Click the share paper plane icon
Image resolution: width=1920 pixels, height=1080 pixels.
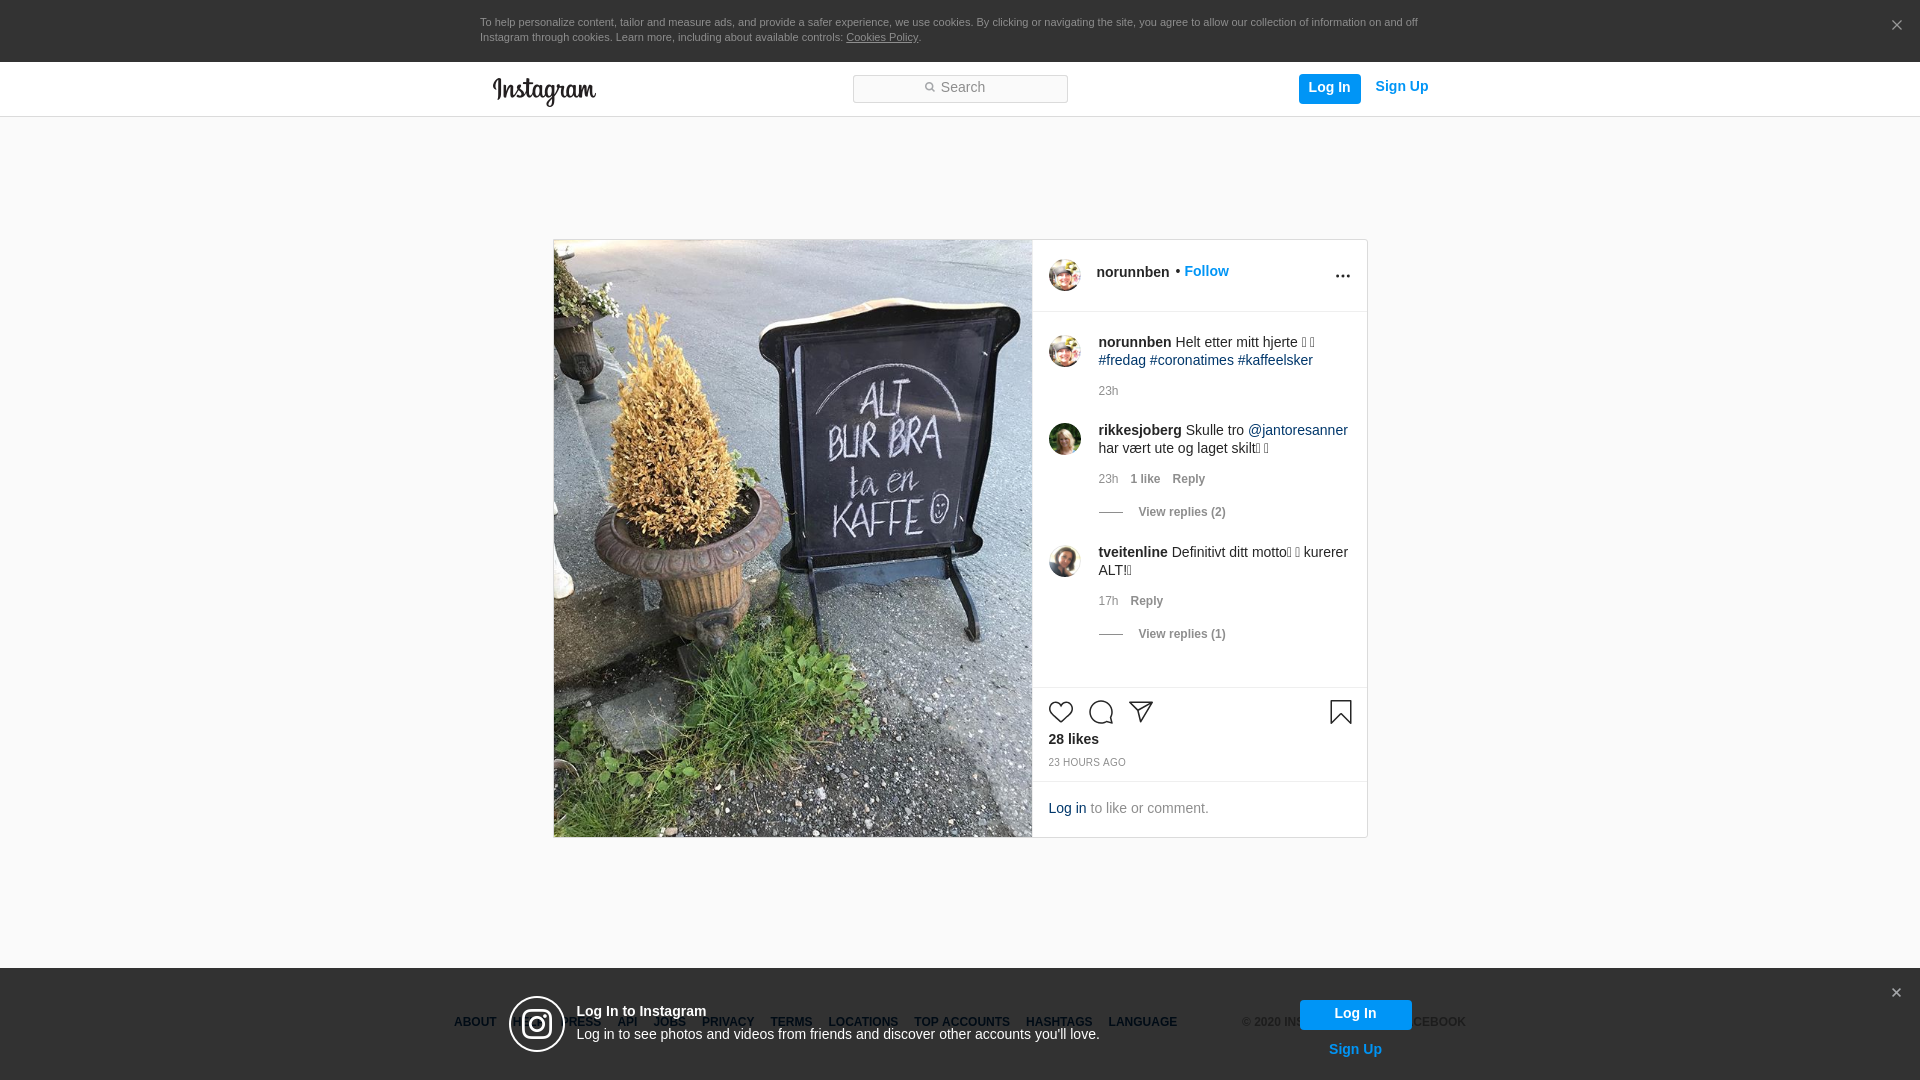point(1141,711)
